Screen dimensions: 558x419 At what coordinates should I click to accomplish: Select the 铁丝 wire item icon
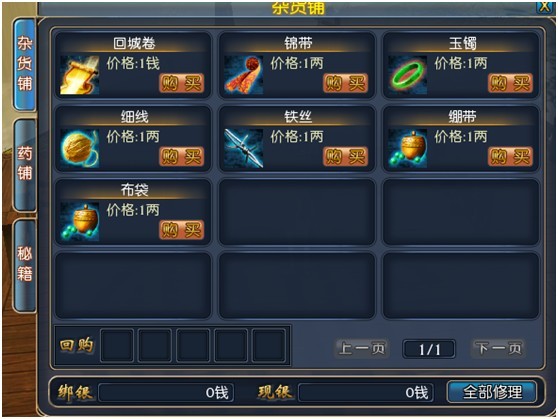coord(244,148)
